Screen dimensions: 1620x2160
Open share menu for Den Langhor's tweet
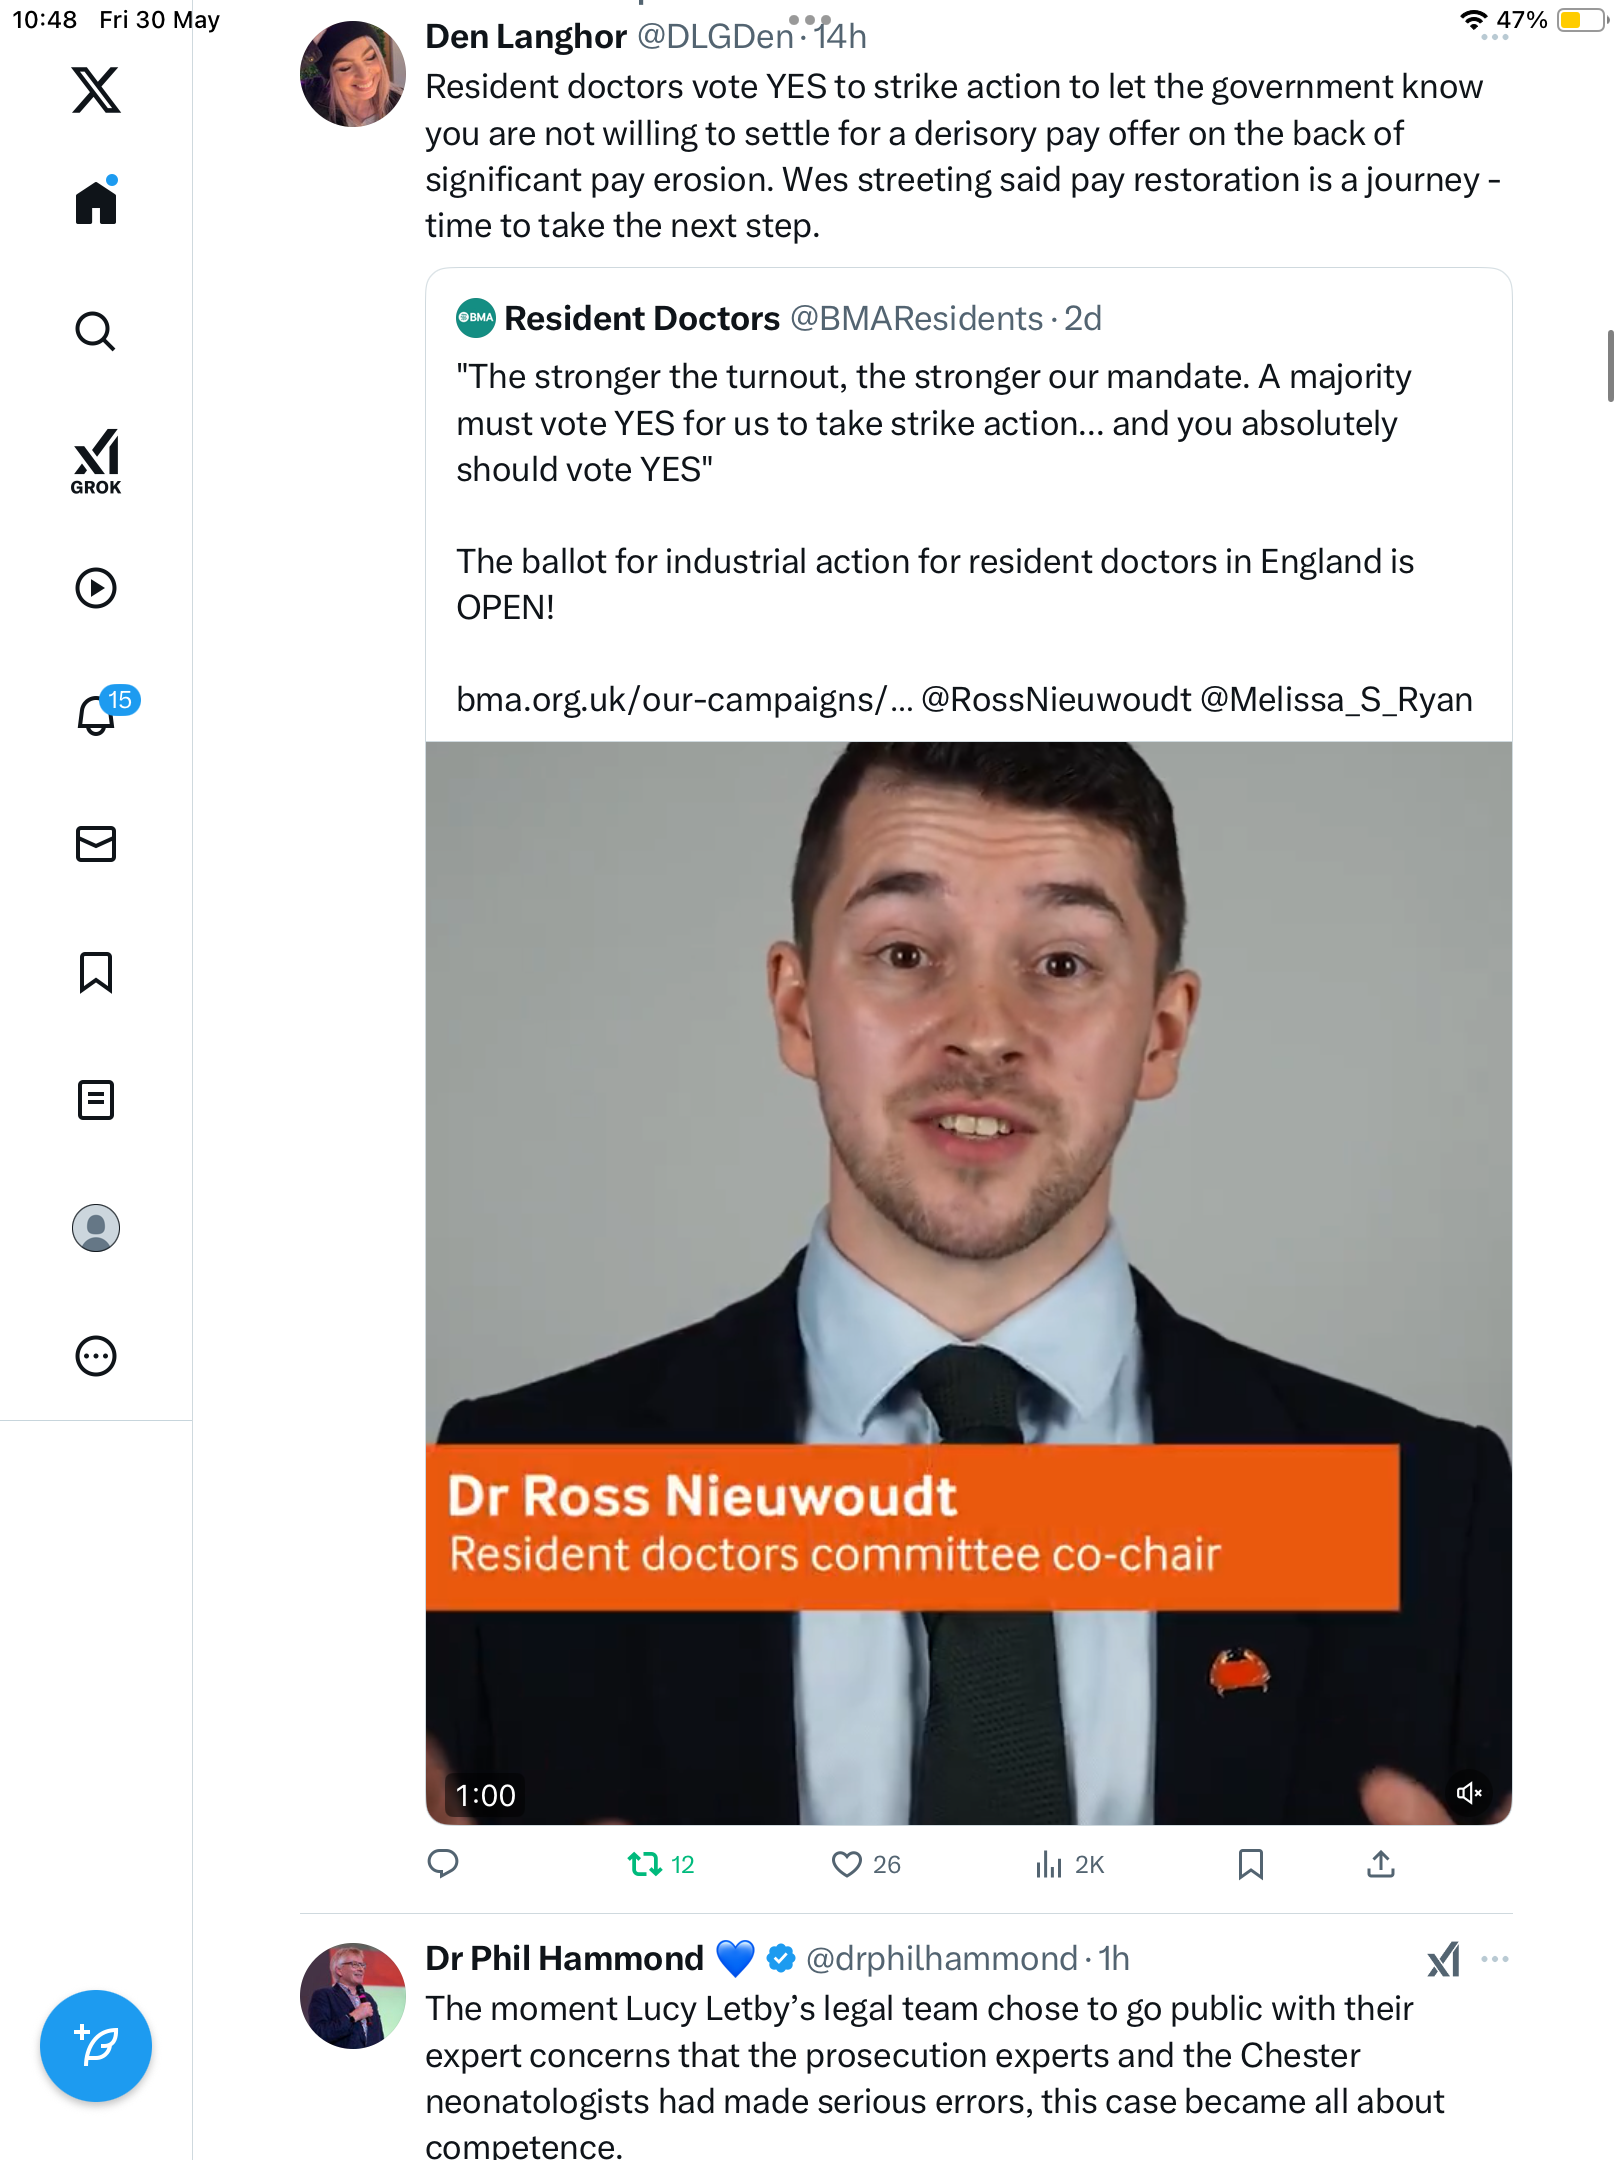[x=1381, y=1864]
